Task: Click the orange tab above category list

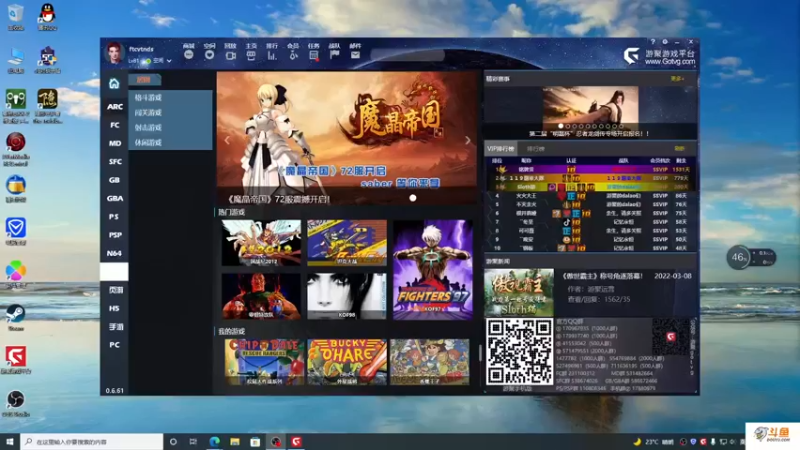Action: (144, 80)
